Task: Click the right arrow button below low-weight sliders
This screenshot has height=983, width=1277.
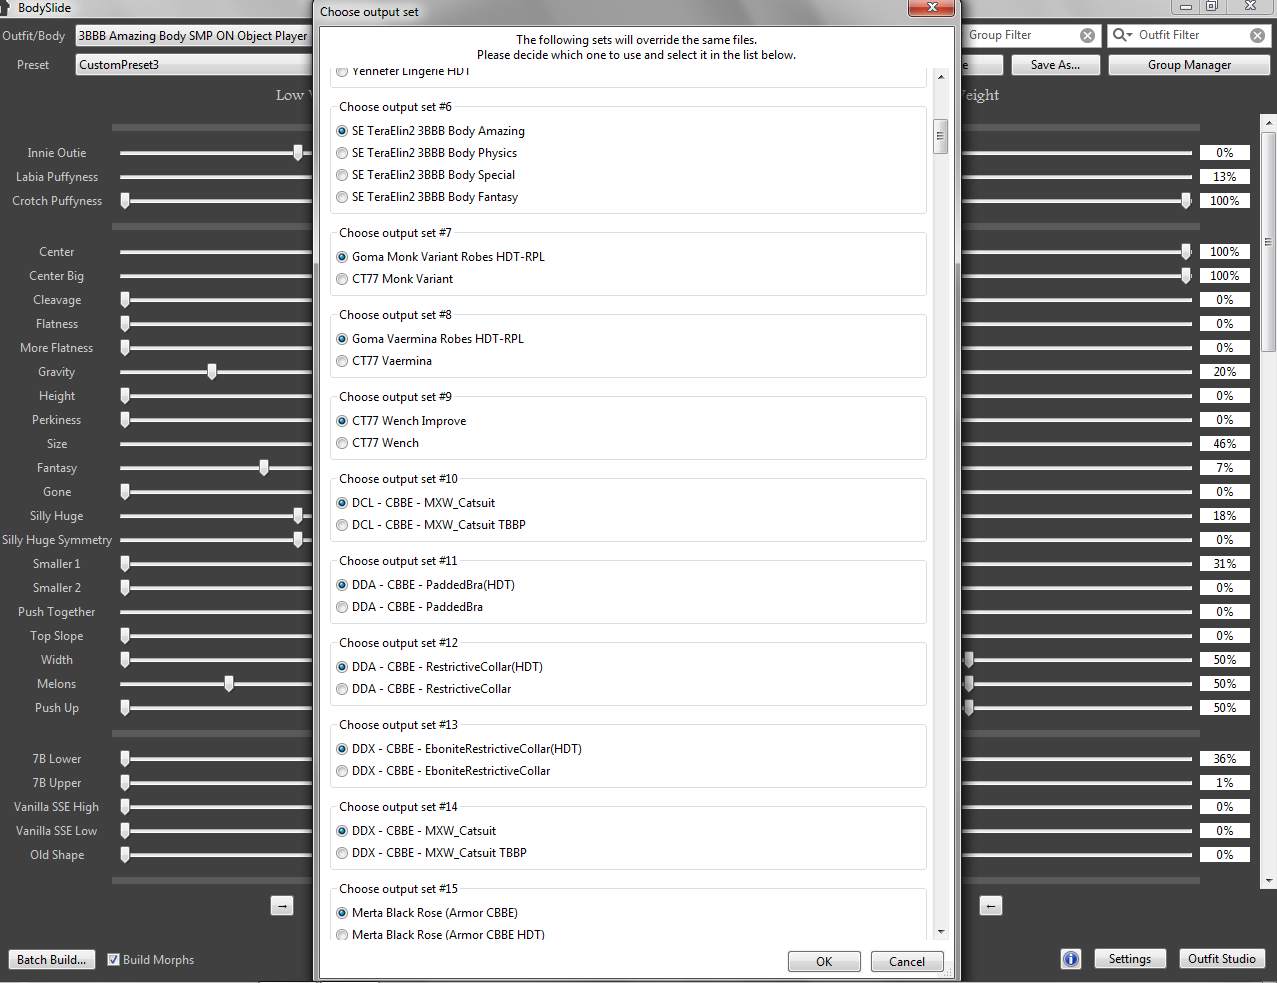Action: point(282,906)
